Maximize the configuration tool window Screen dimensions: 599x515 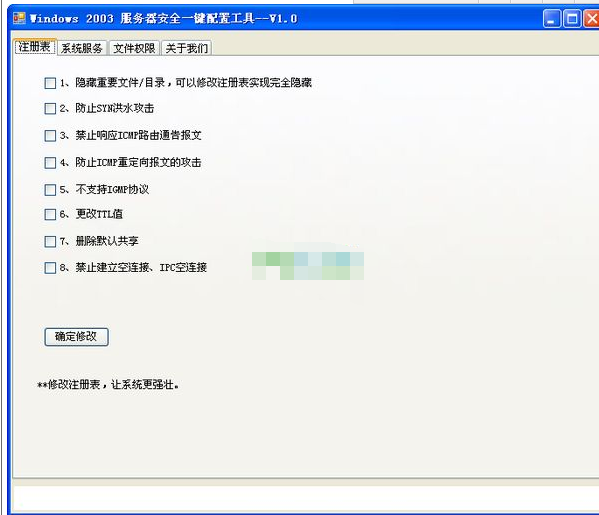(x=572, y=18)
